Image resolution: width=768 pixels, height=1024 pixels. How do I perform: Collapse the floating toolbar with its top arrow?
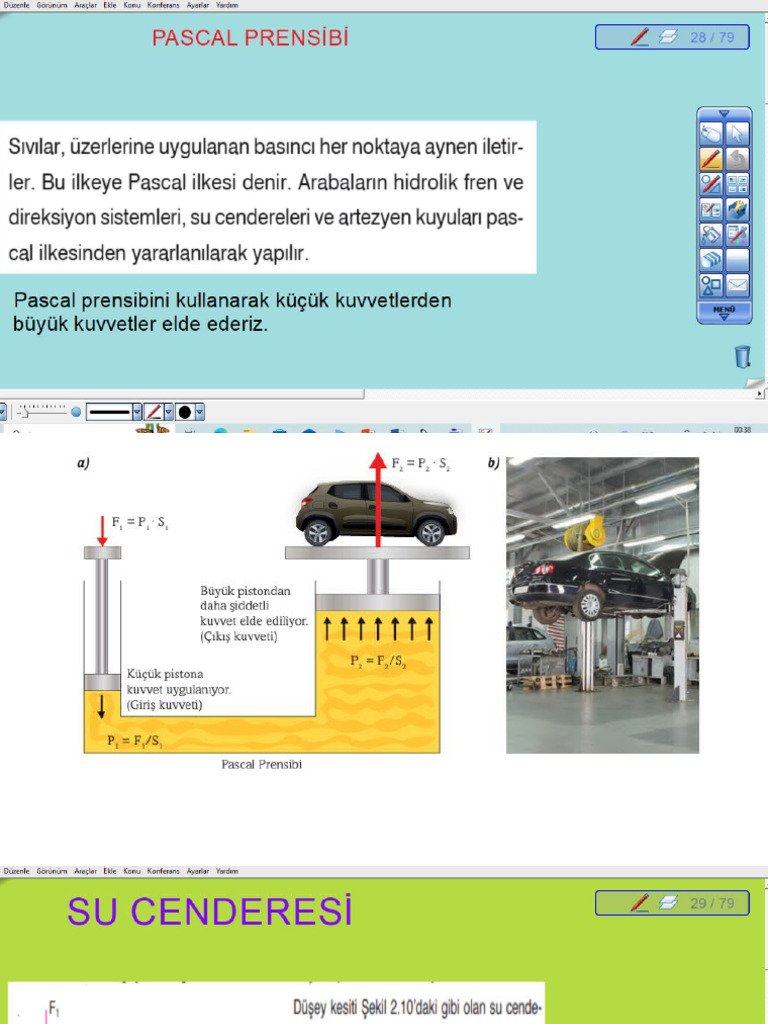pos(724,114)
